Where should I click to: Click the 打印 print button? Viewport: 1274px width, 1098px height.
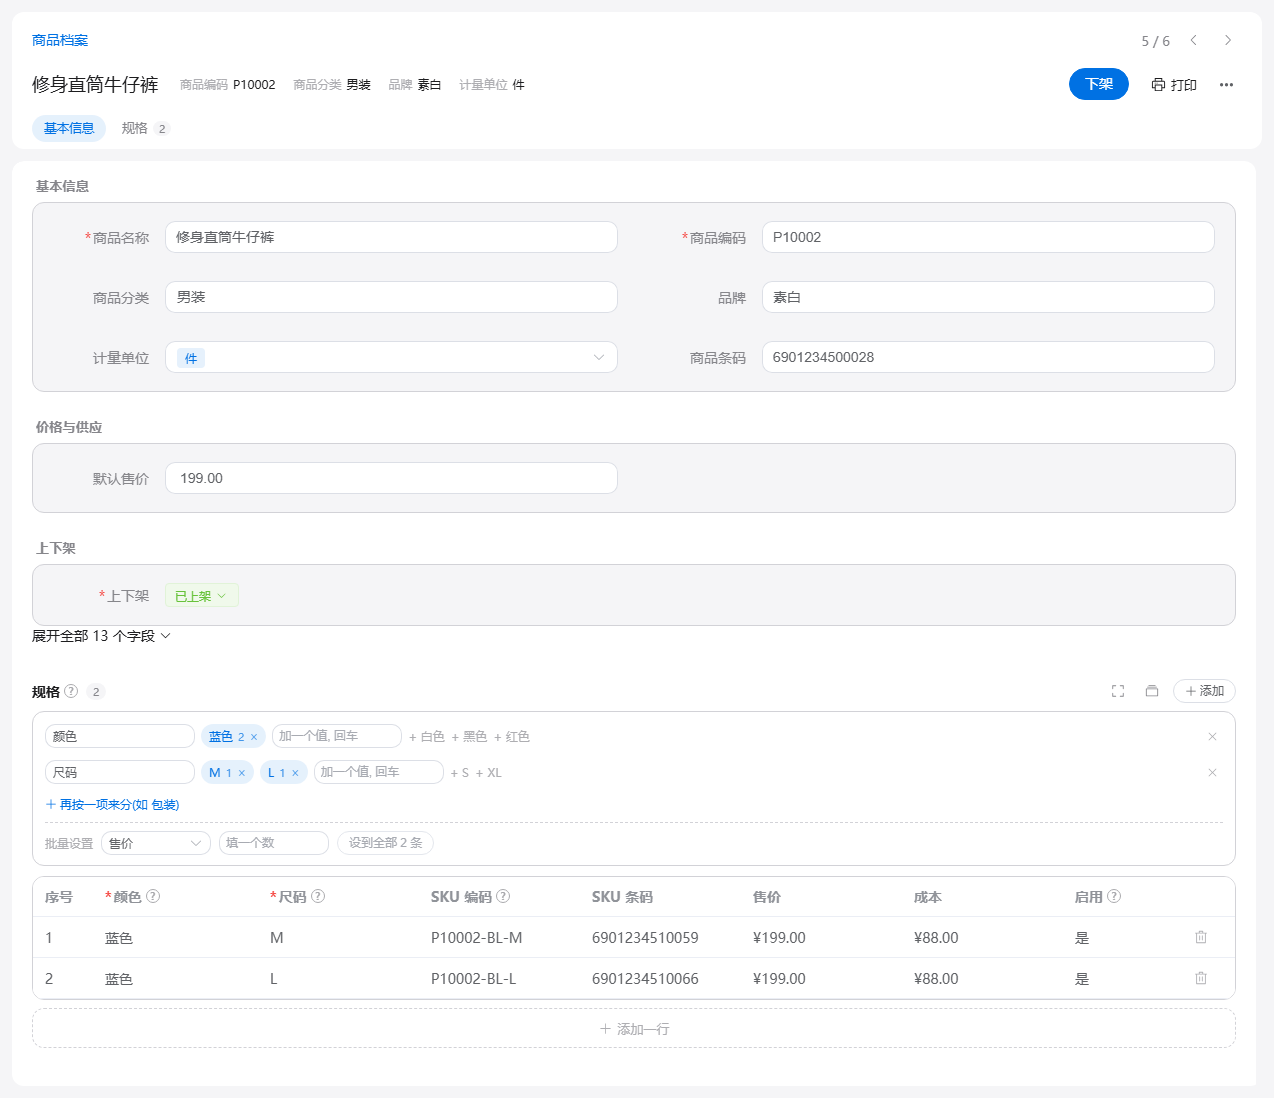[x=1174, y=85]
